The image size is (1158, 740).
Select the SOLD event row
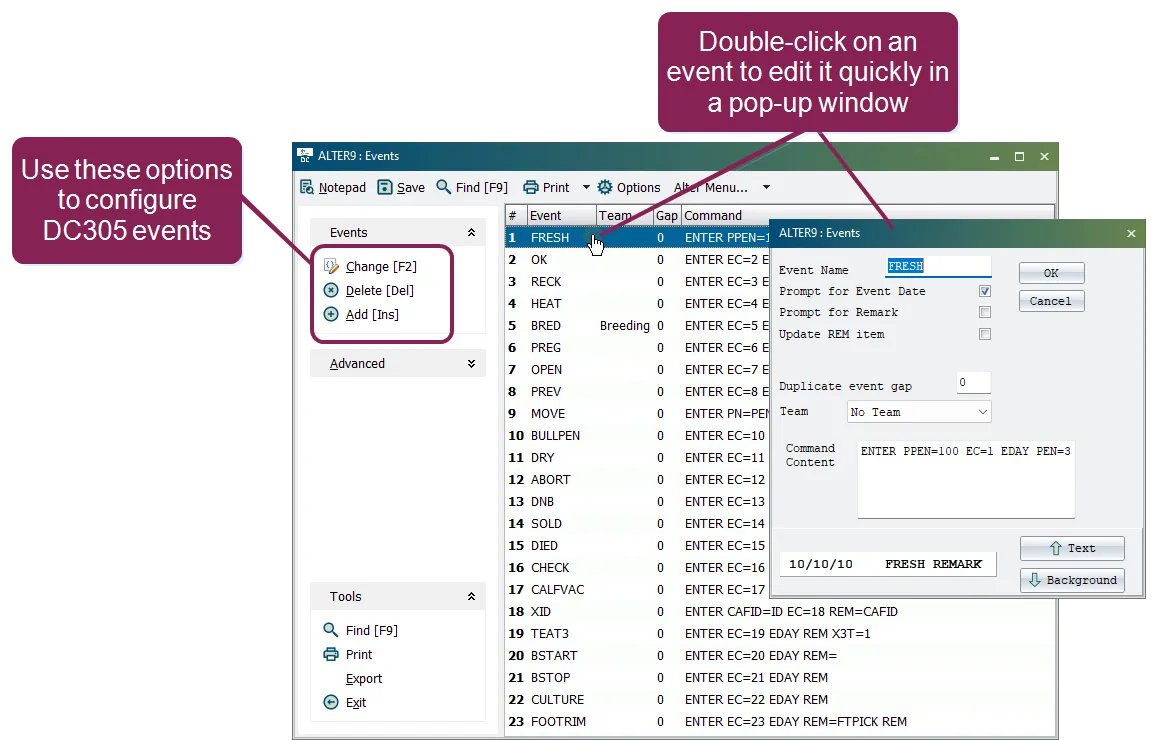pos(637,524)
